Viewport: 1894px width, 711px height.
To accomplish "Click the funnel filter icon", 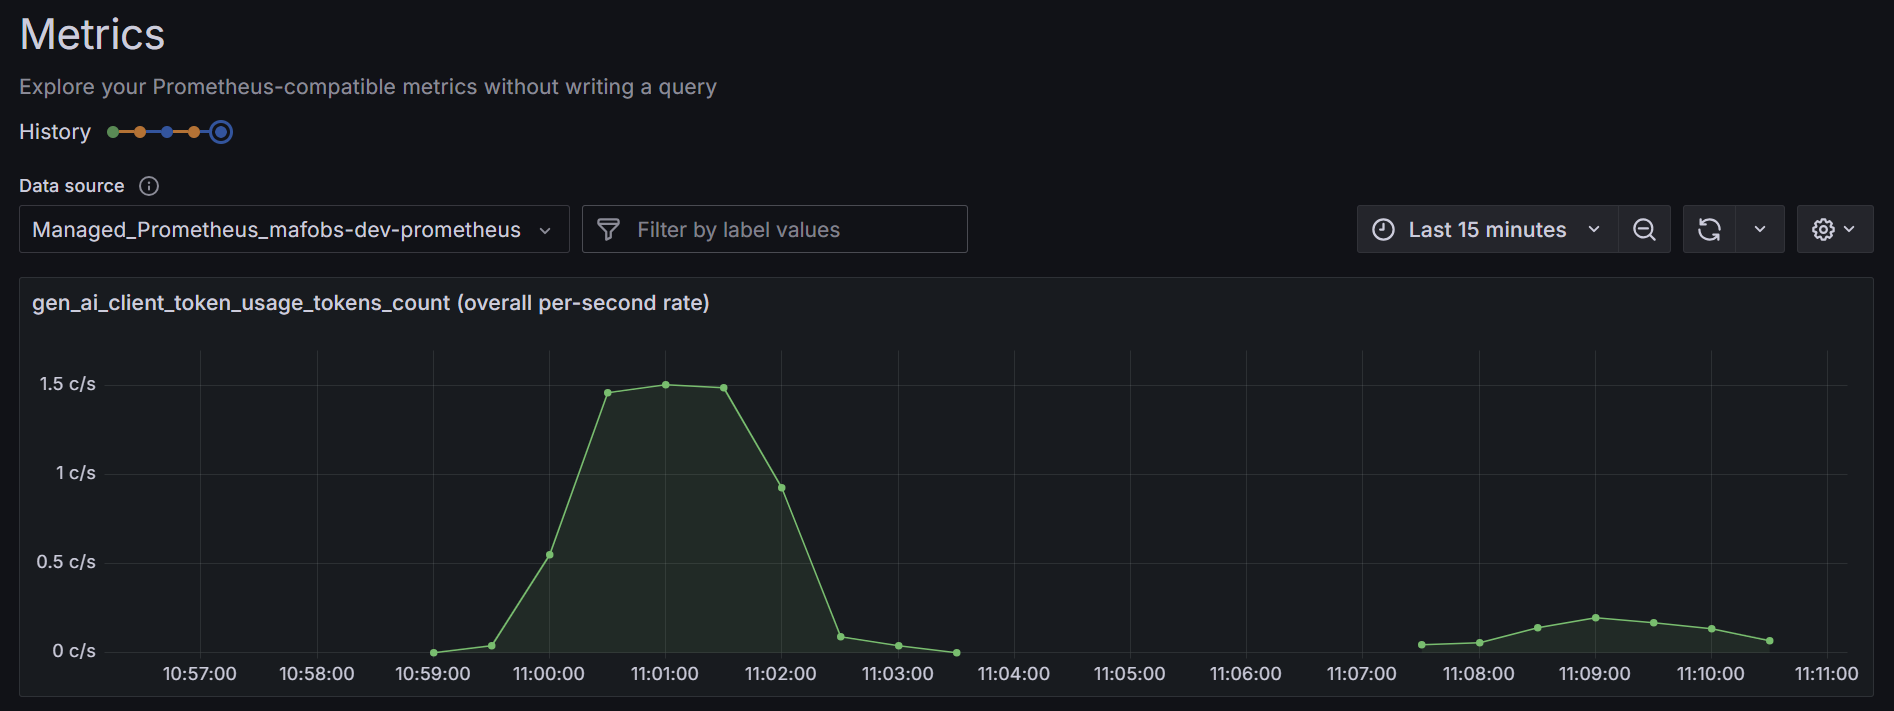I will 608,230.
